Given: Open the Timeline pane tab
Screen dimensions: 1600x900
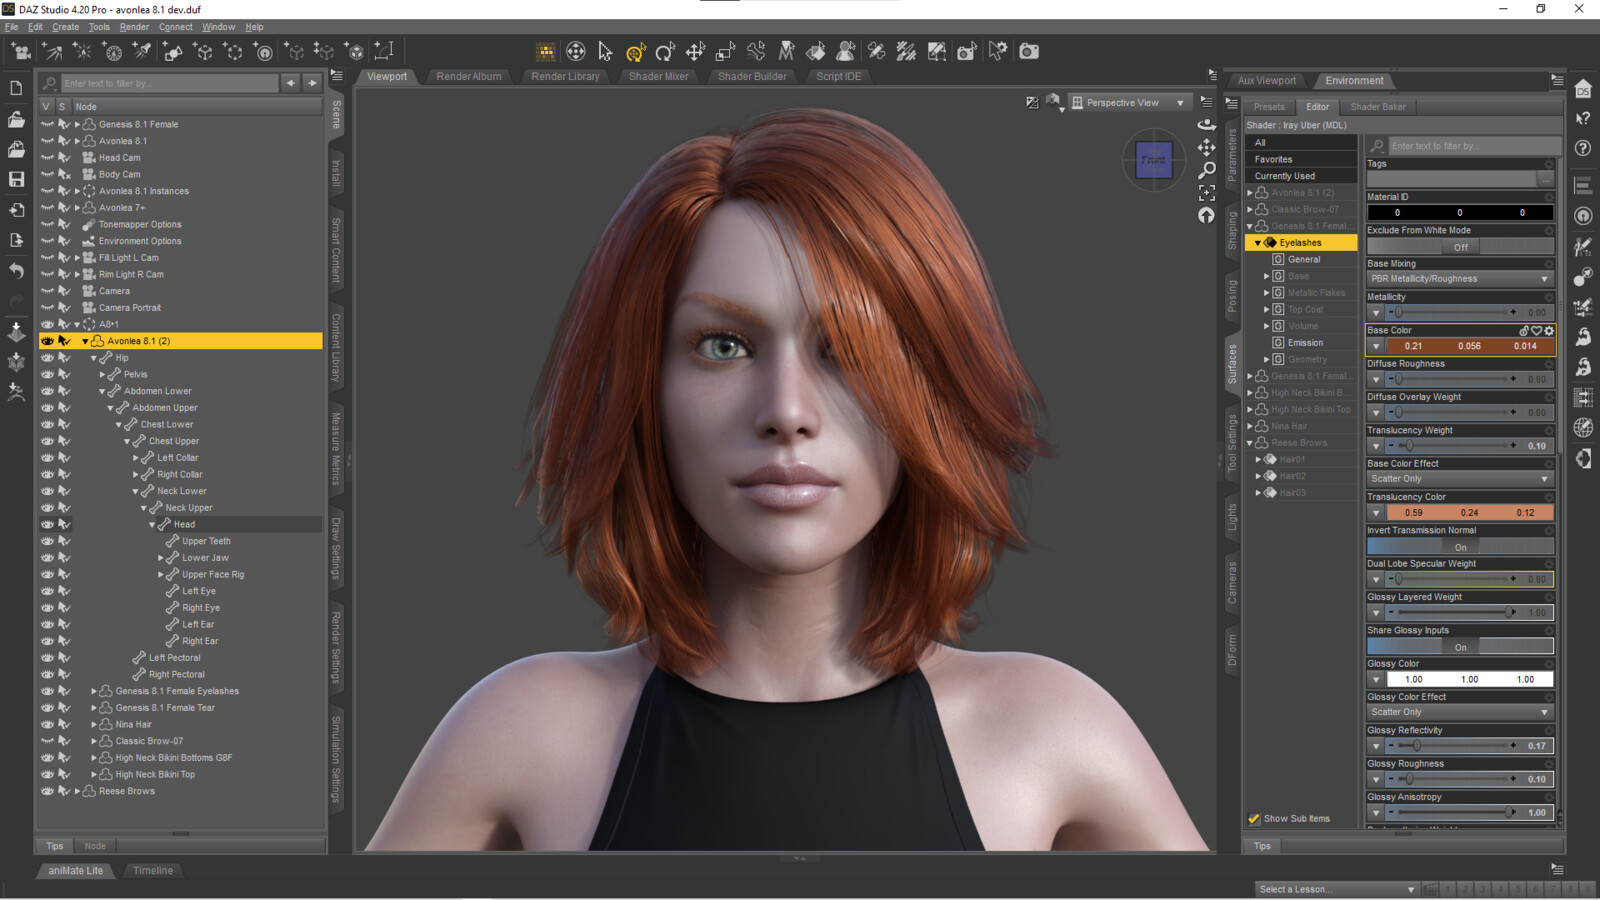Looking at the screenshot, I should pos(153,871).
